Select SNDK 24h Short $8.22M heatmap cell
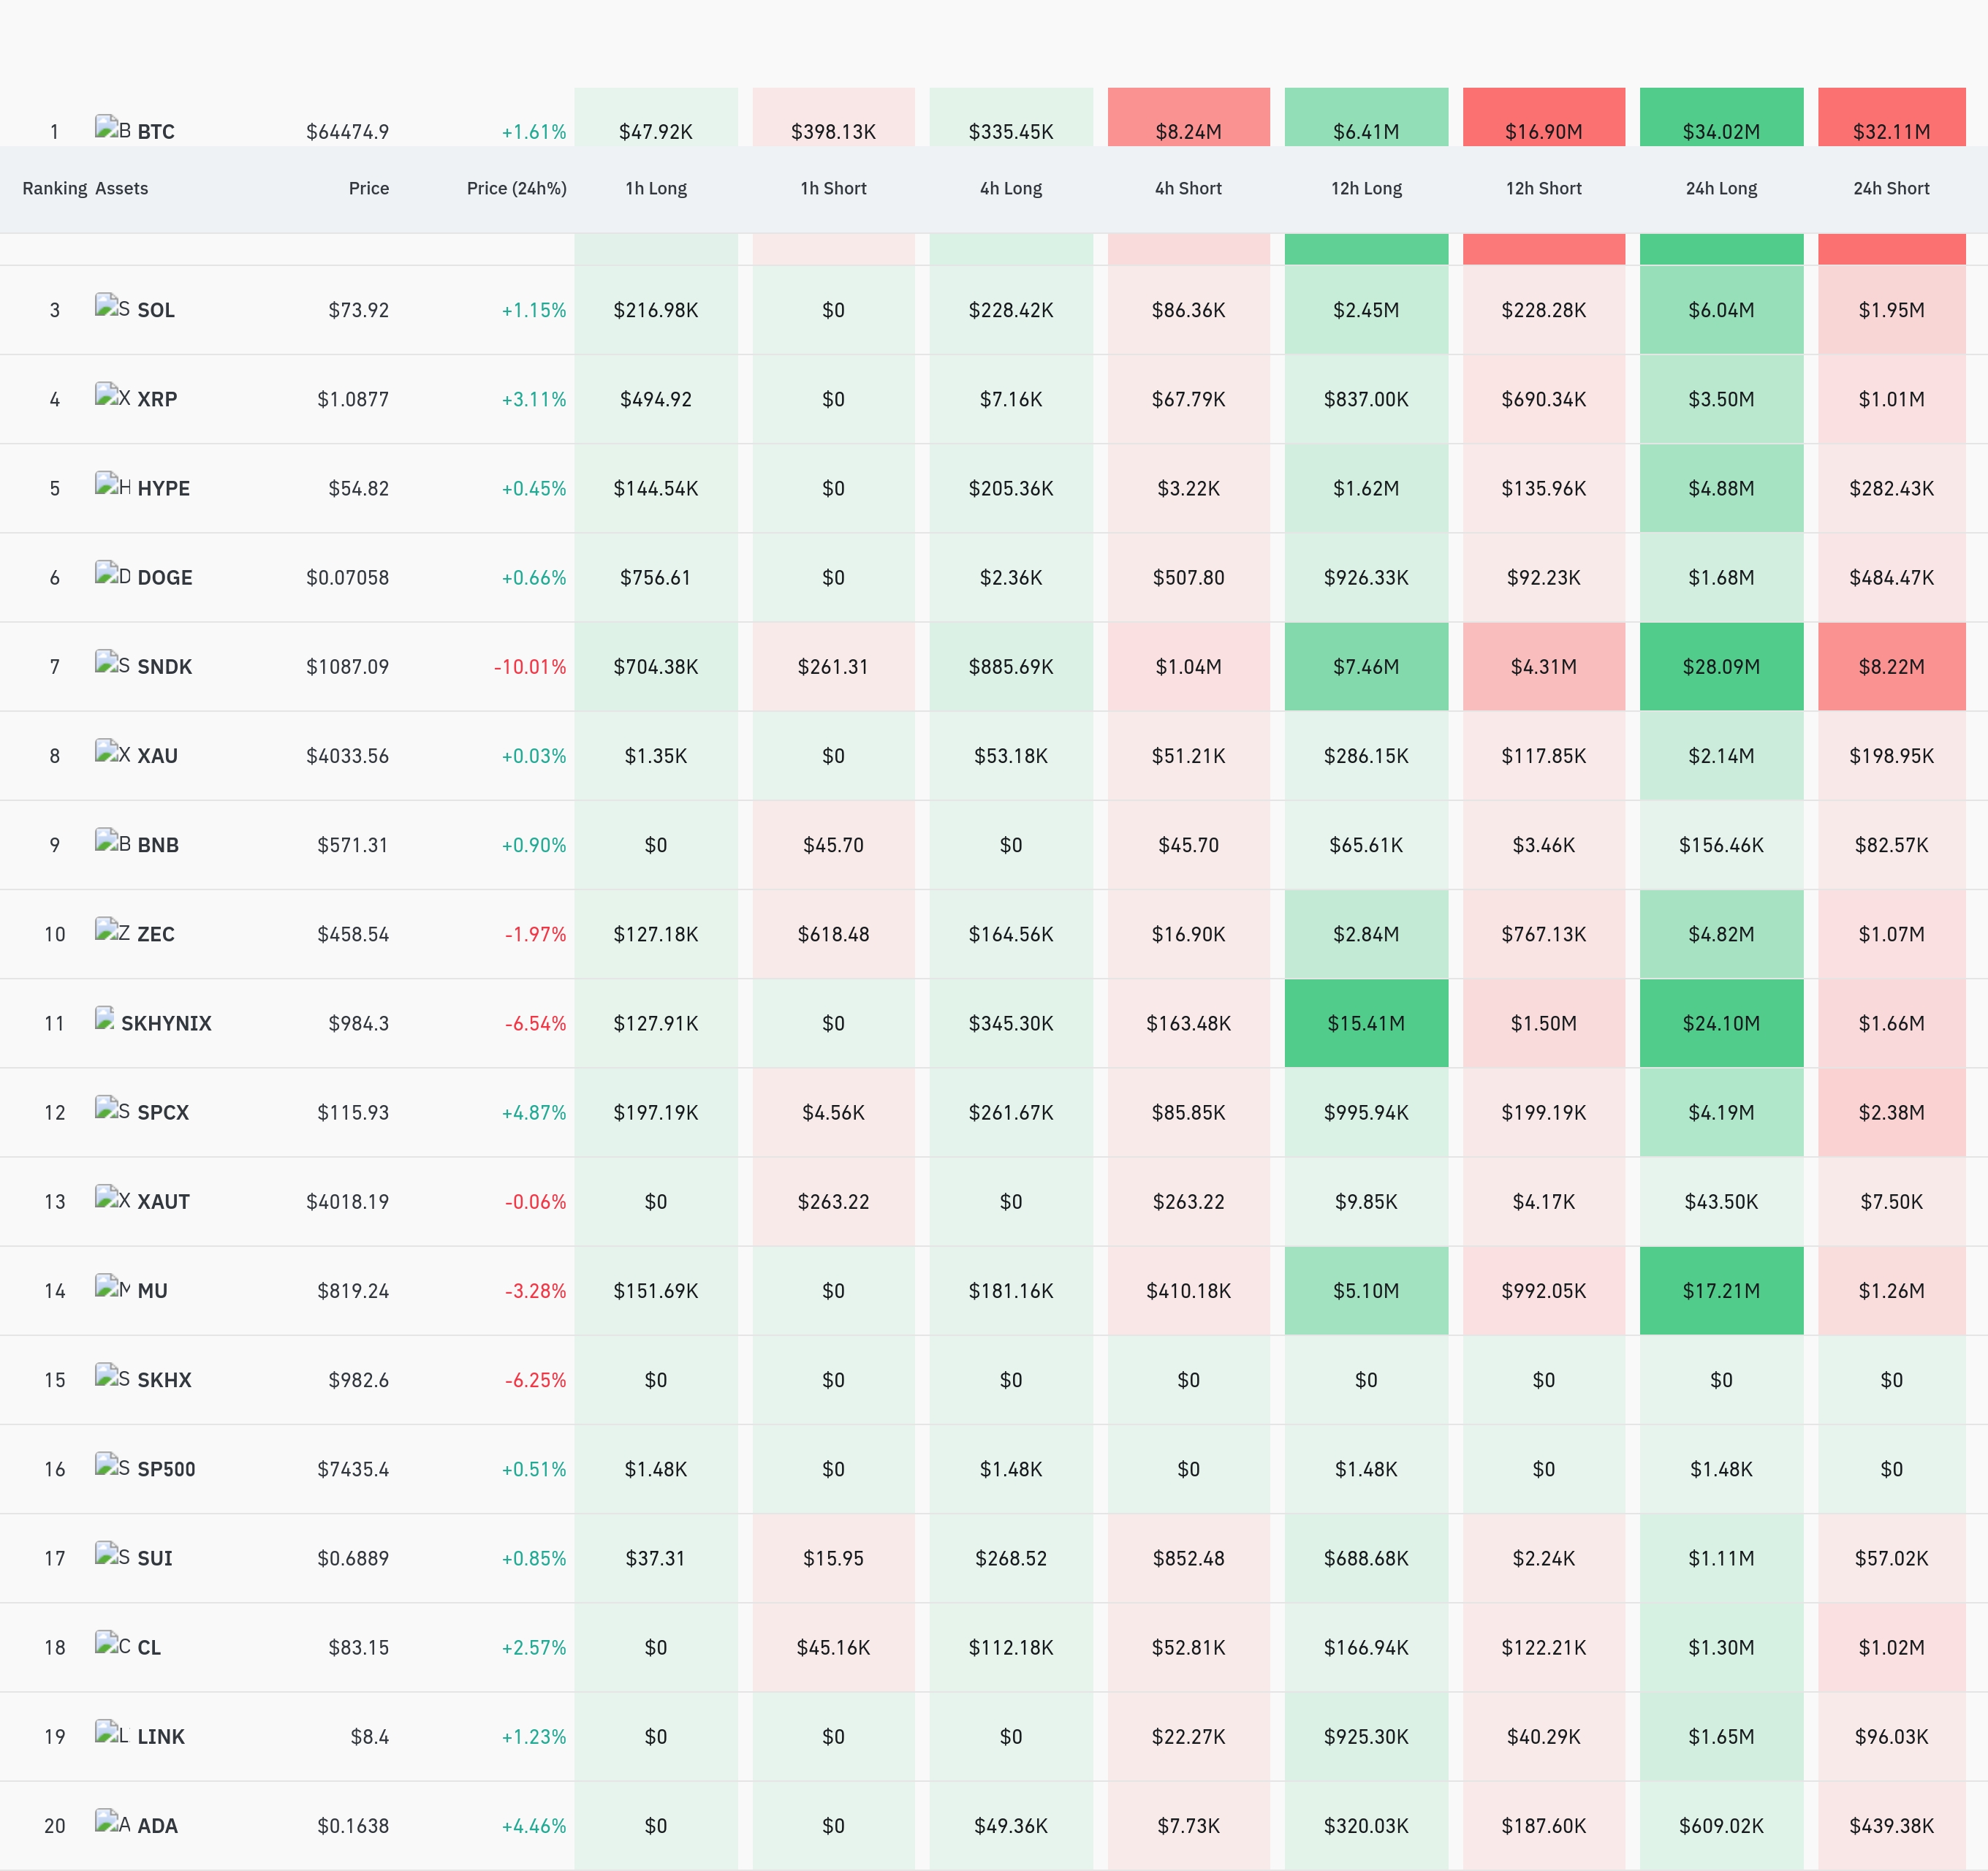This screenshot has height=1871, width=1988. 1892,667
